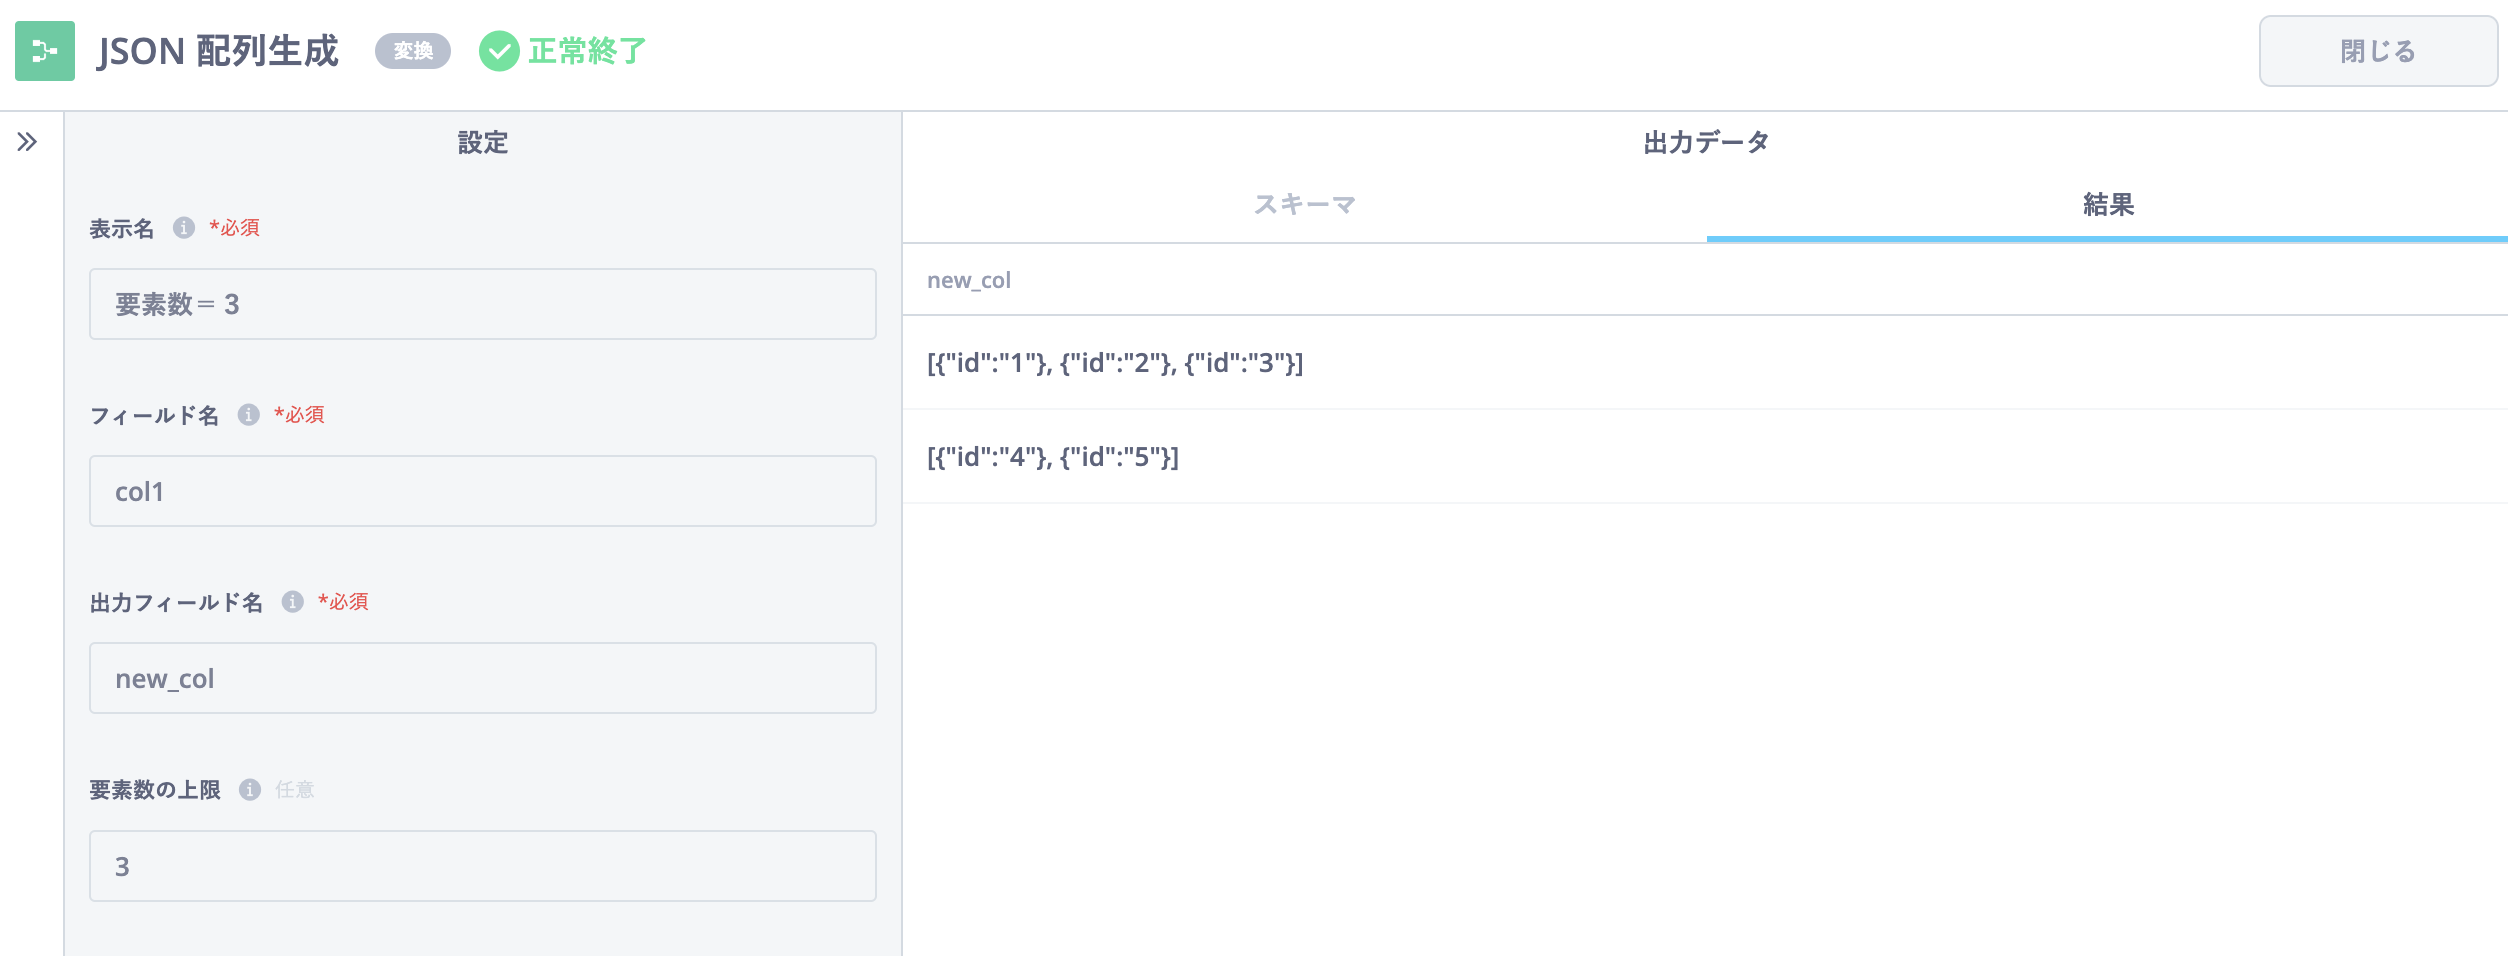Click the green JSON array node icon
The image size is (2508, 956).
tap(45, 51)
